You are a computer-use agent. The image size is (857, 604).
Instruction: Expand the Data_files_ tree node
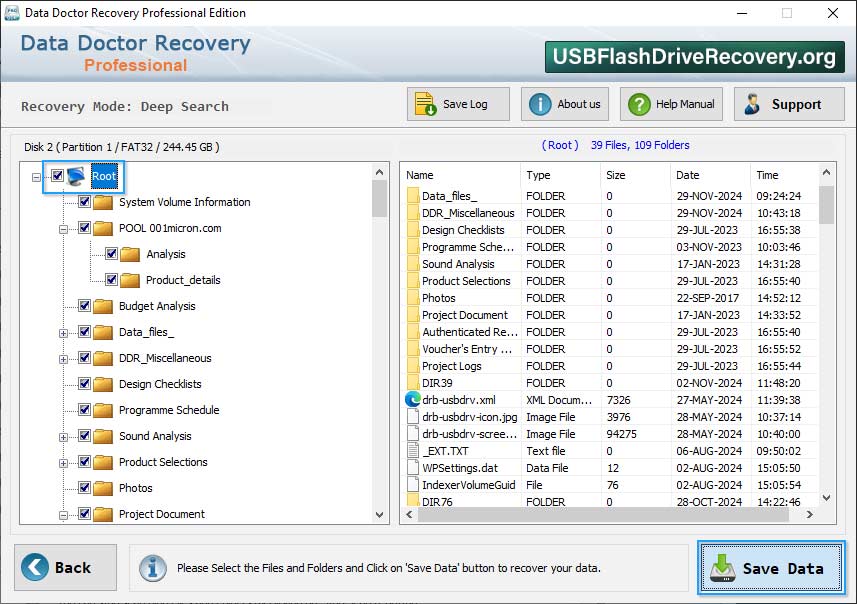[63, 333]
